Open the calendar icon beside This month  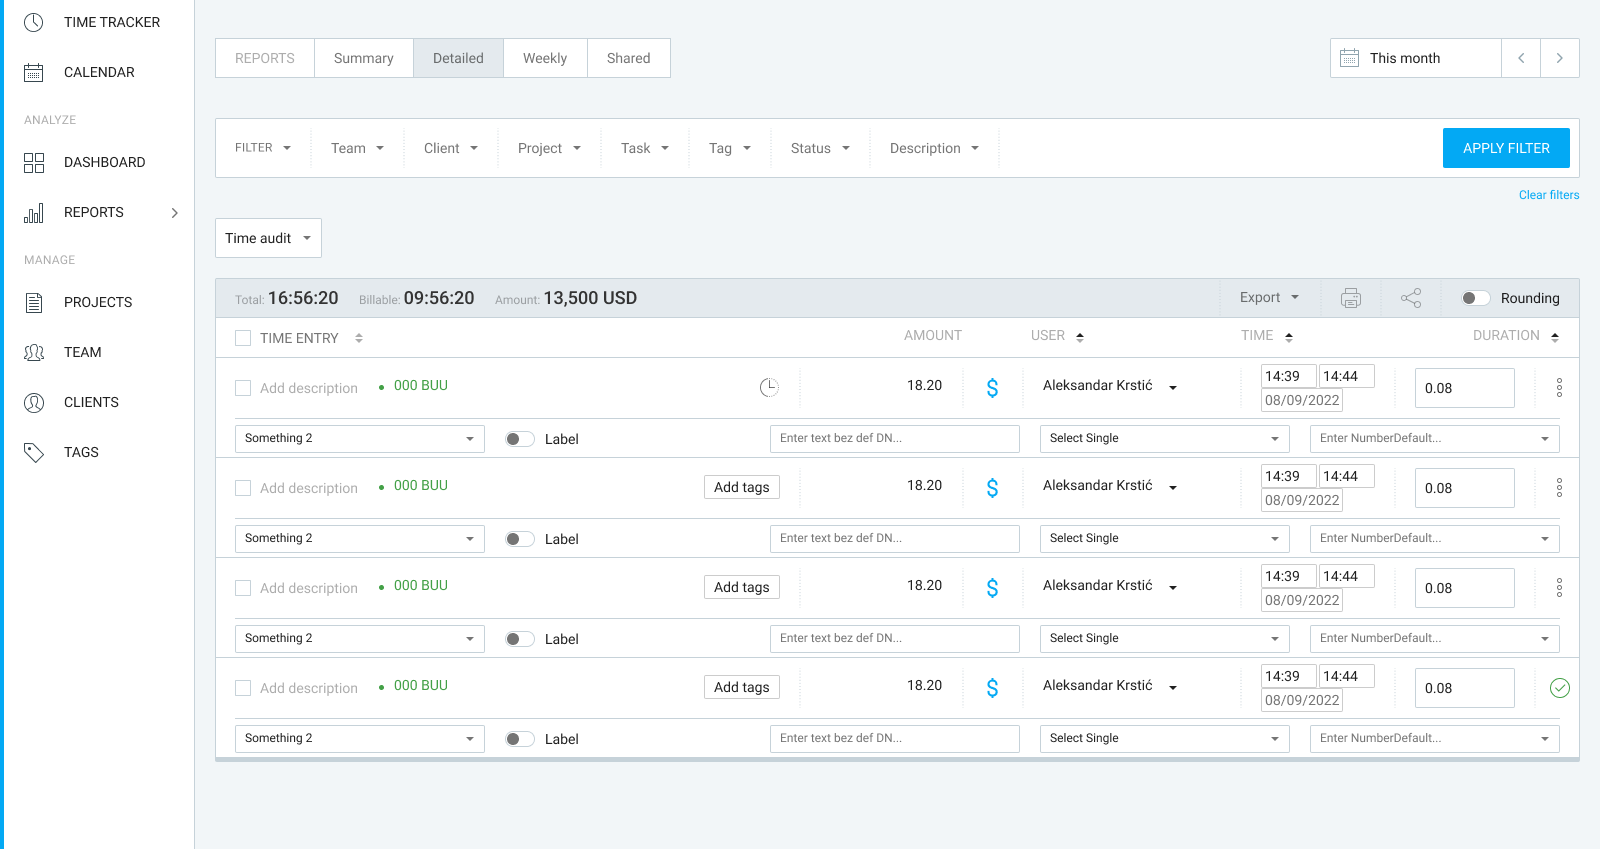point(1349,58)
